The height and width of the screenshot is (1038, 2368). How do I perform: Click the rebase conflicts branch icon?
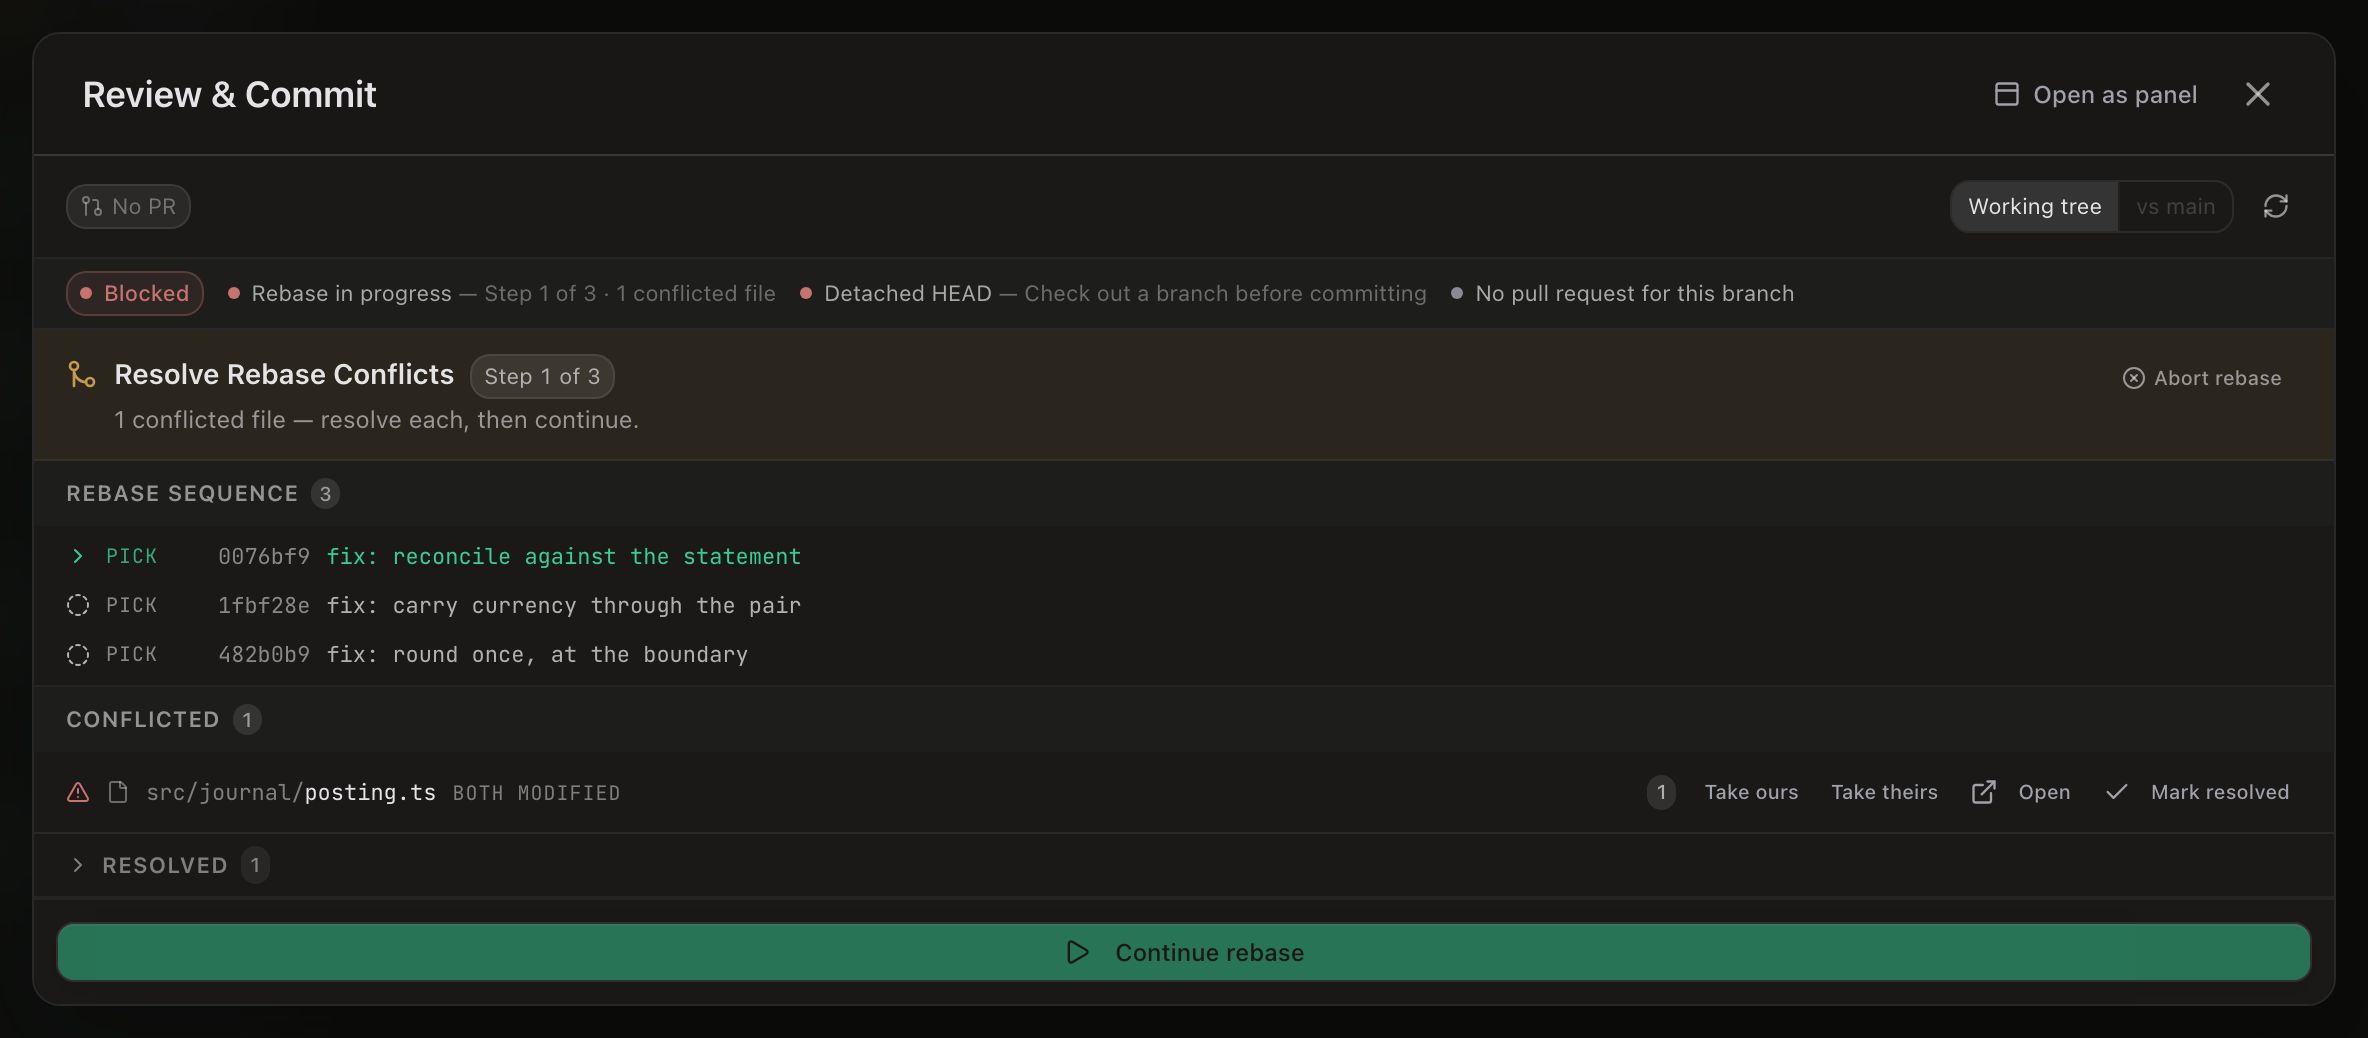coord(81,374)
